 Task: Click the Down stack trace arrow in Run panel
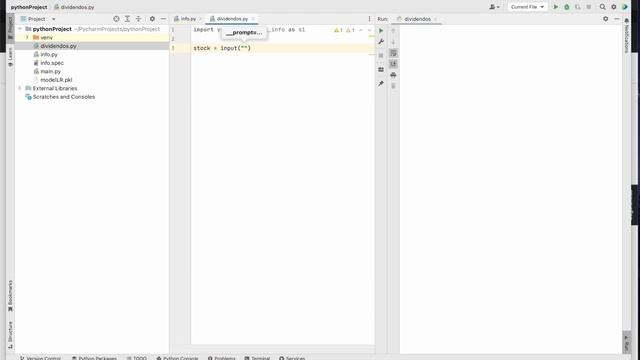(x=393, y=42)
